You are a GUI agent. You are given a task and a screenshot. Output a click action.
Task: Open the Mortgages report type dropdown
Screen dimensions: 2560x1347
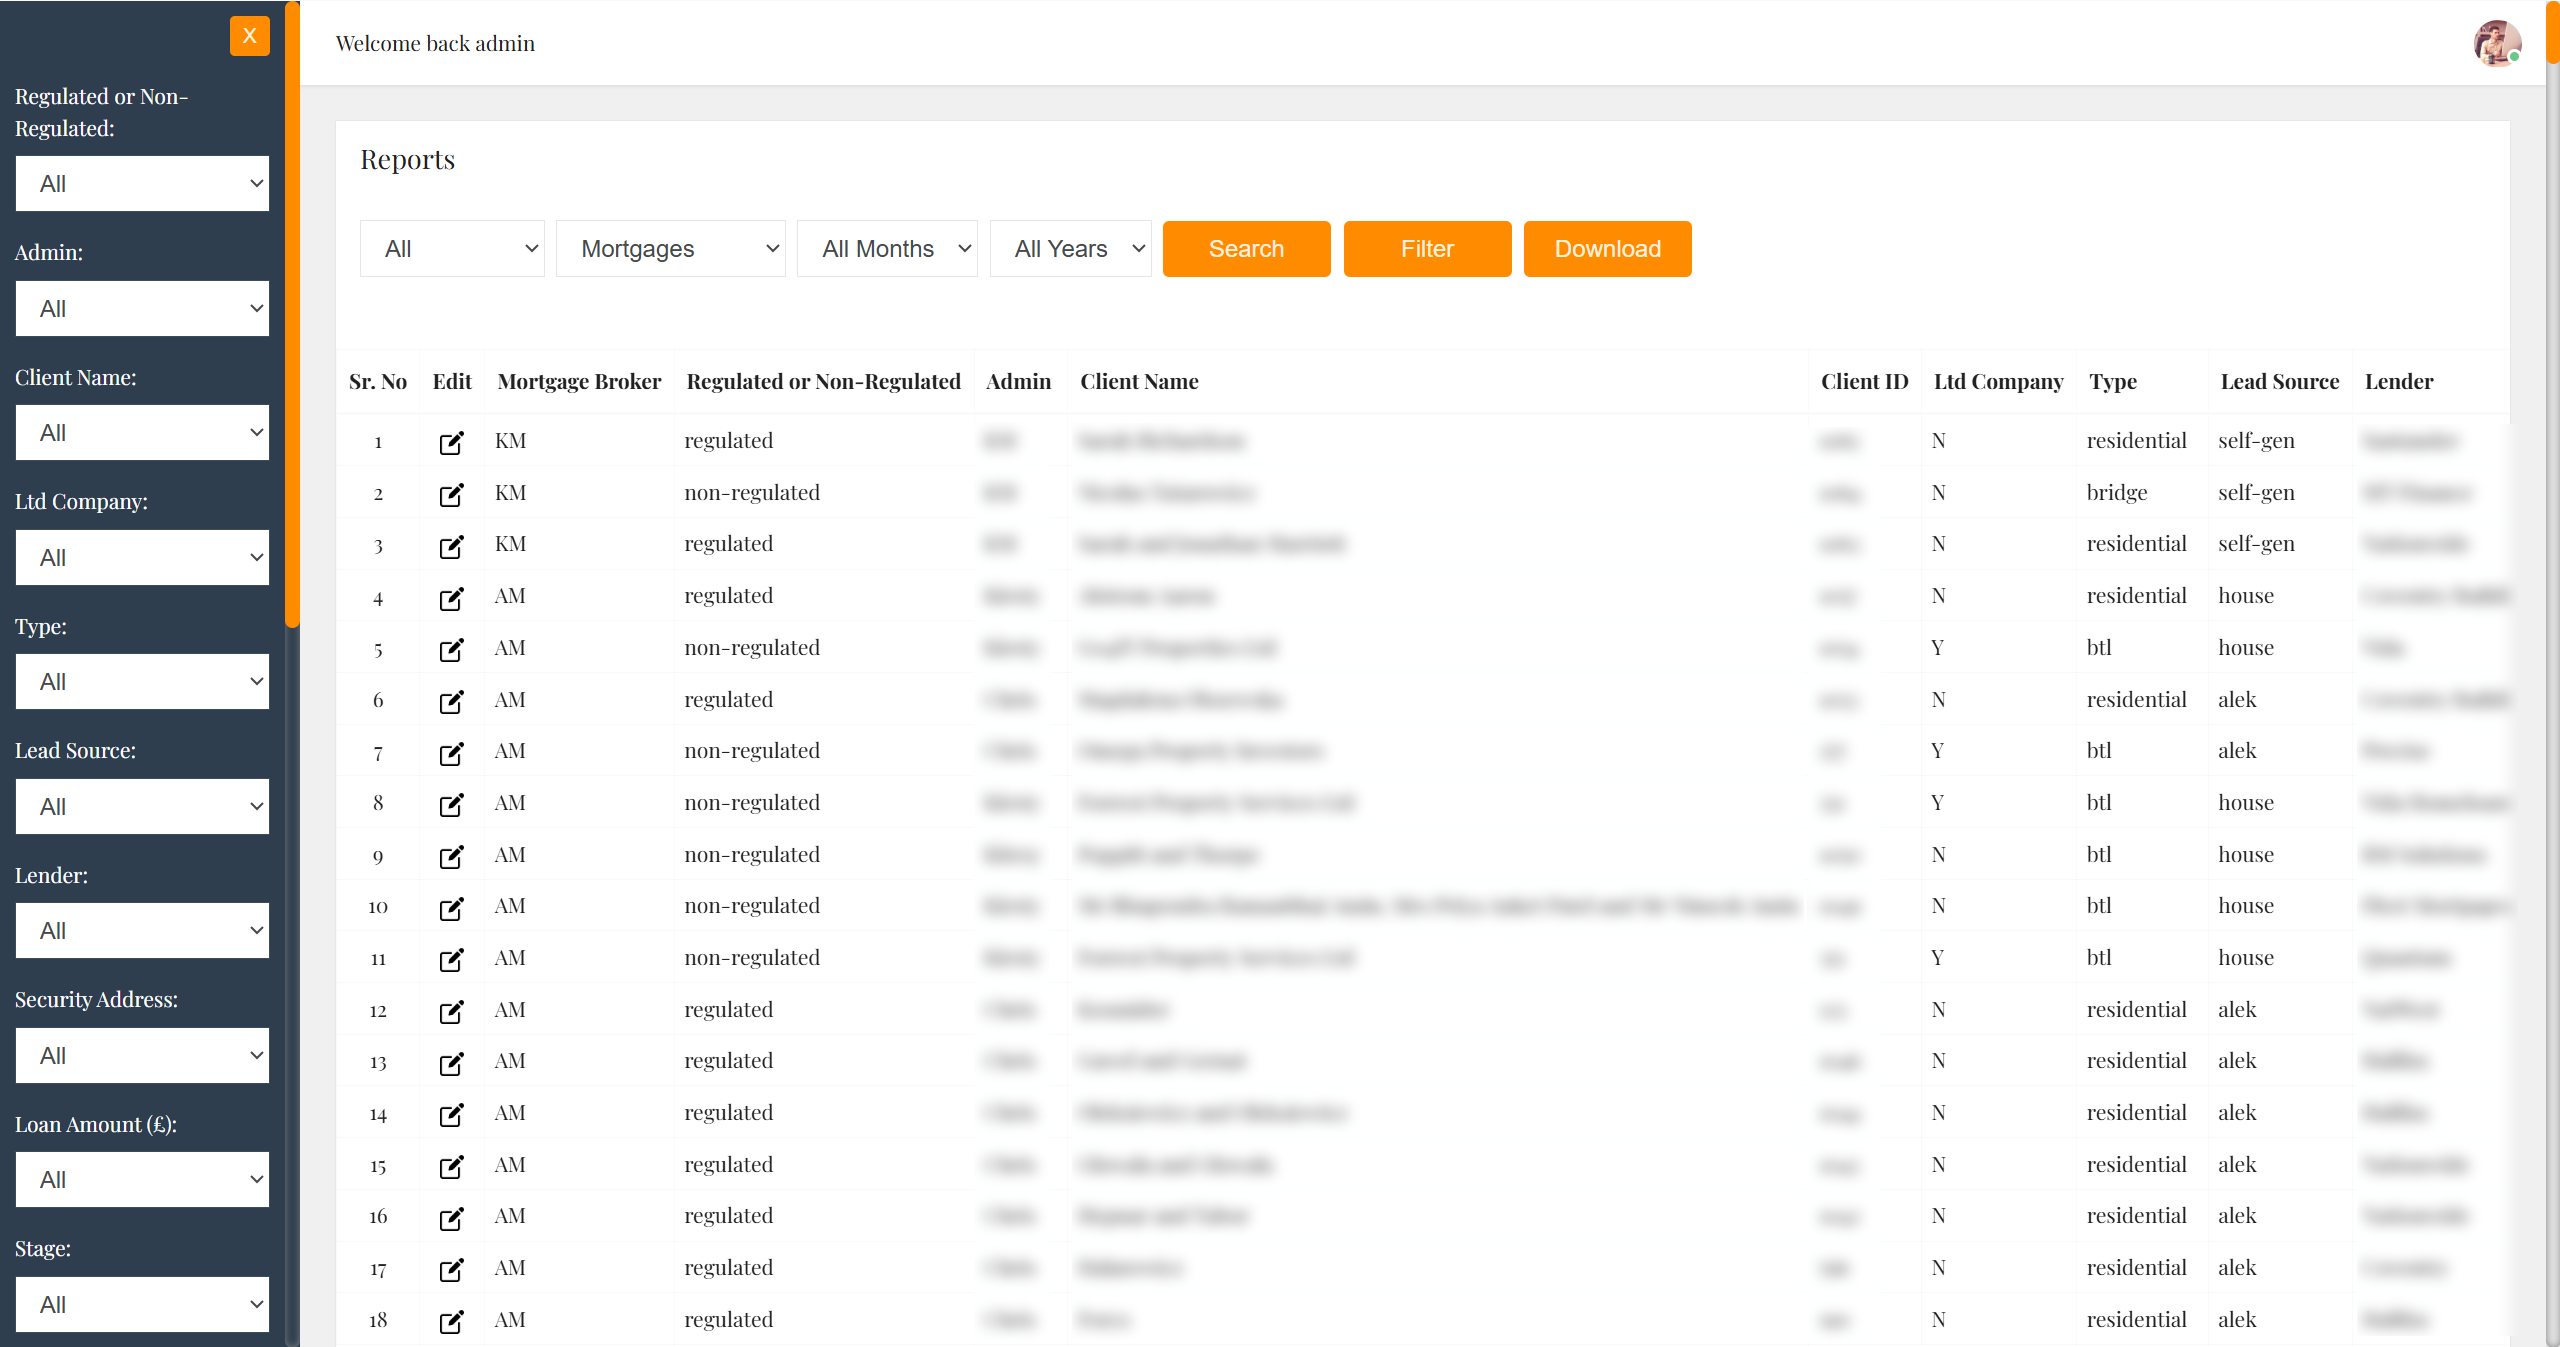pyautogui.click(x=670, y=249)
